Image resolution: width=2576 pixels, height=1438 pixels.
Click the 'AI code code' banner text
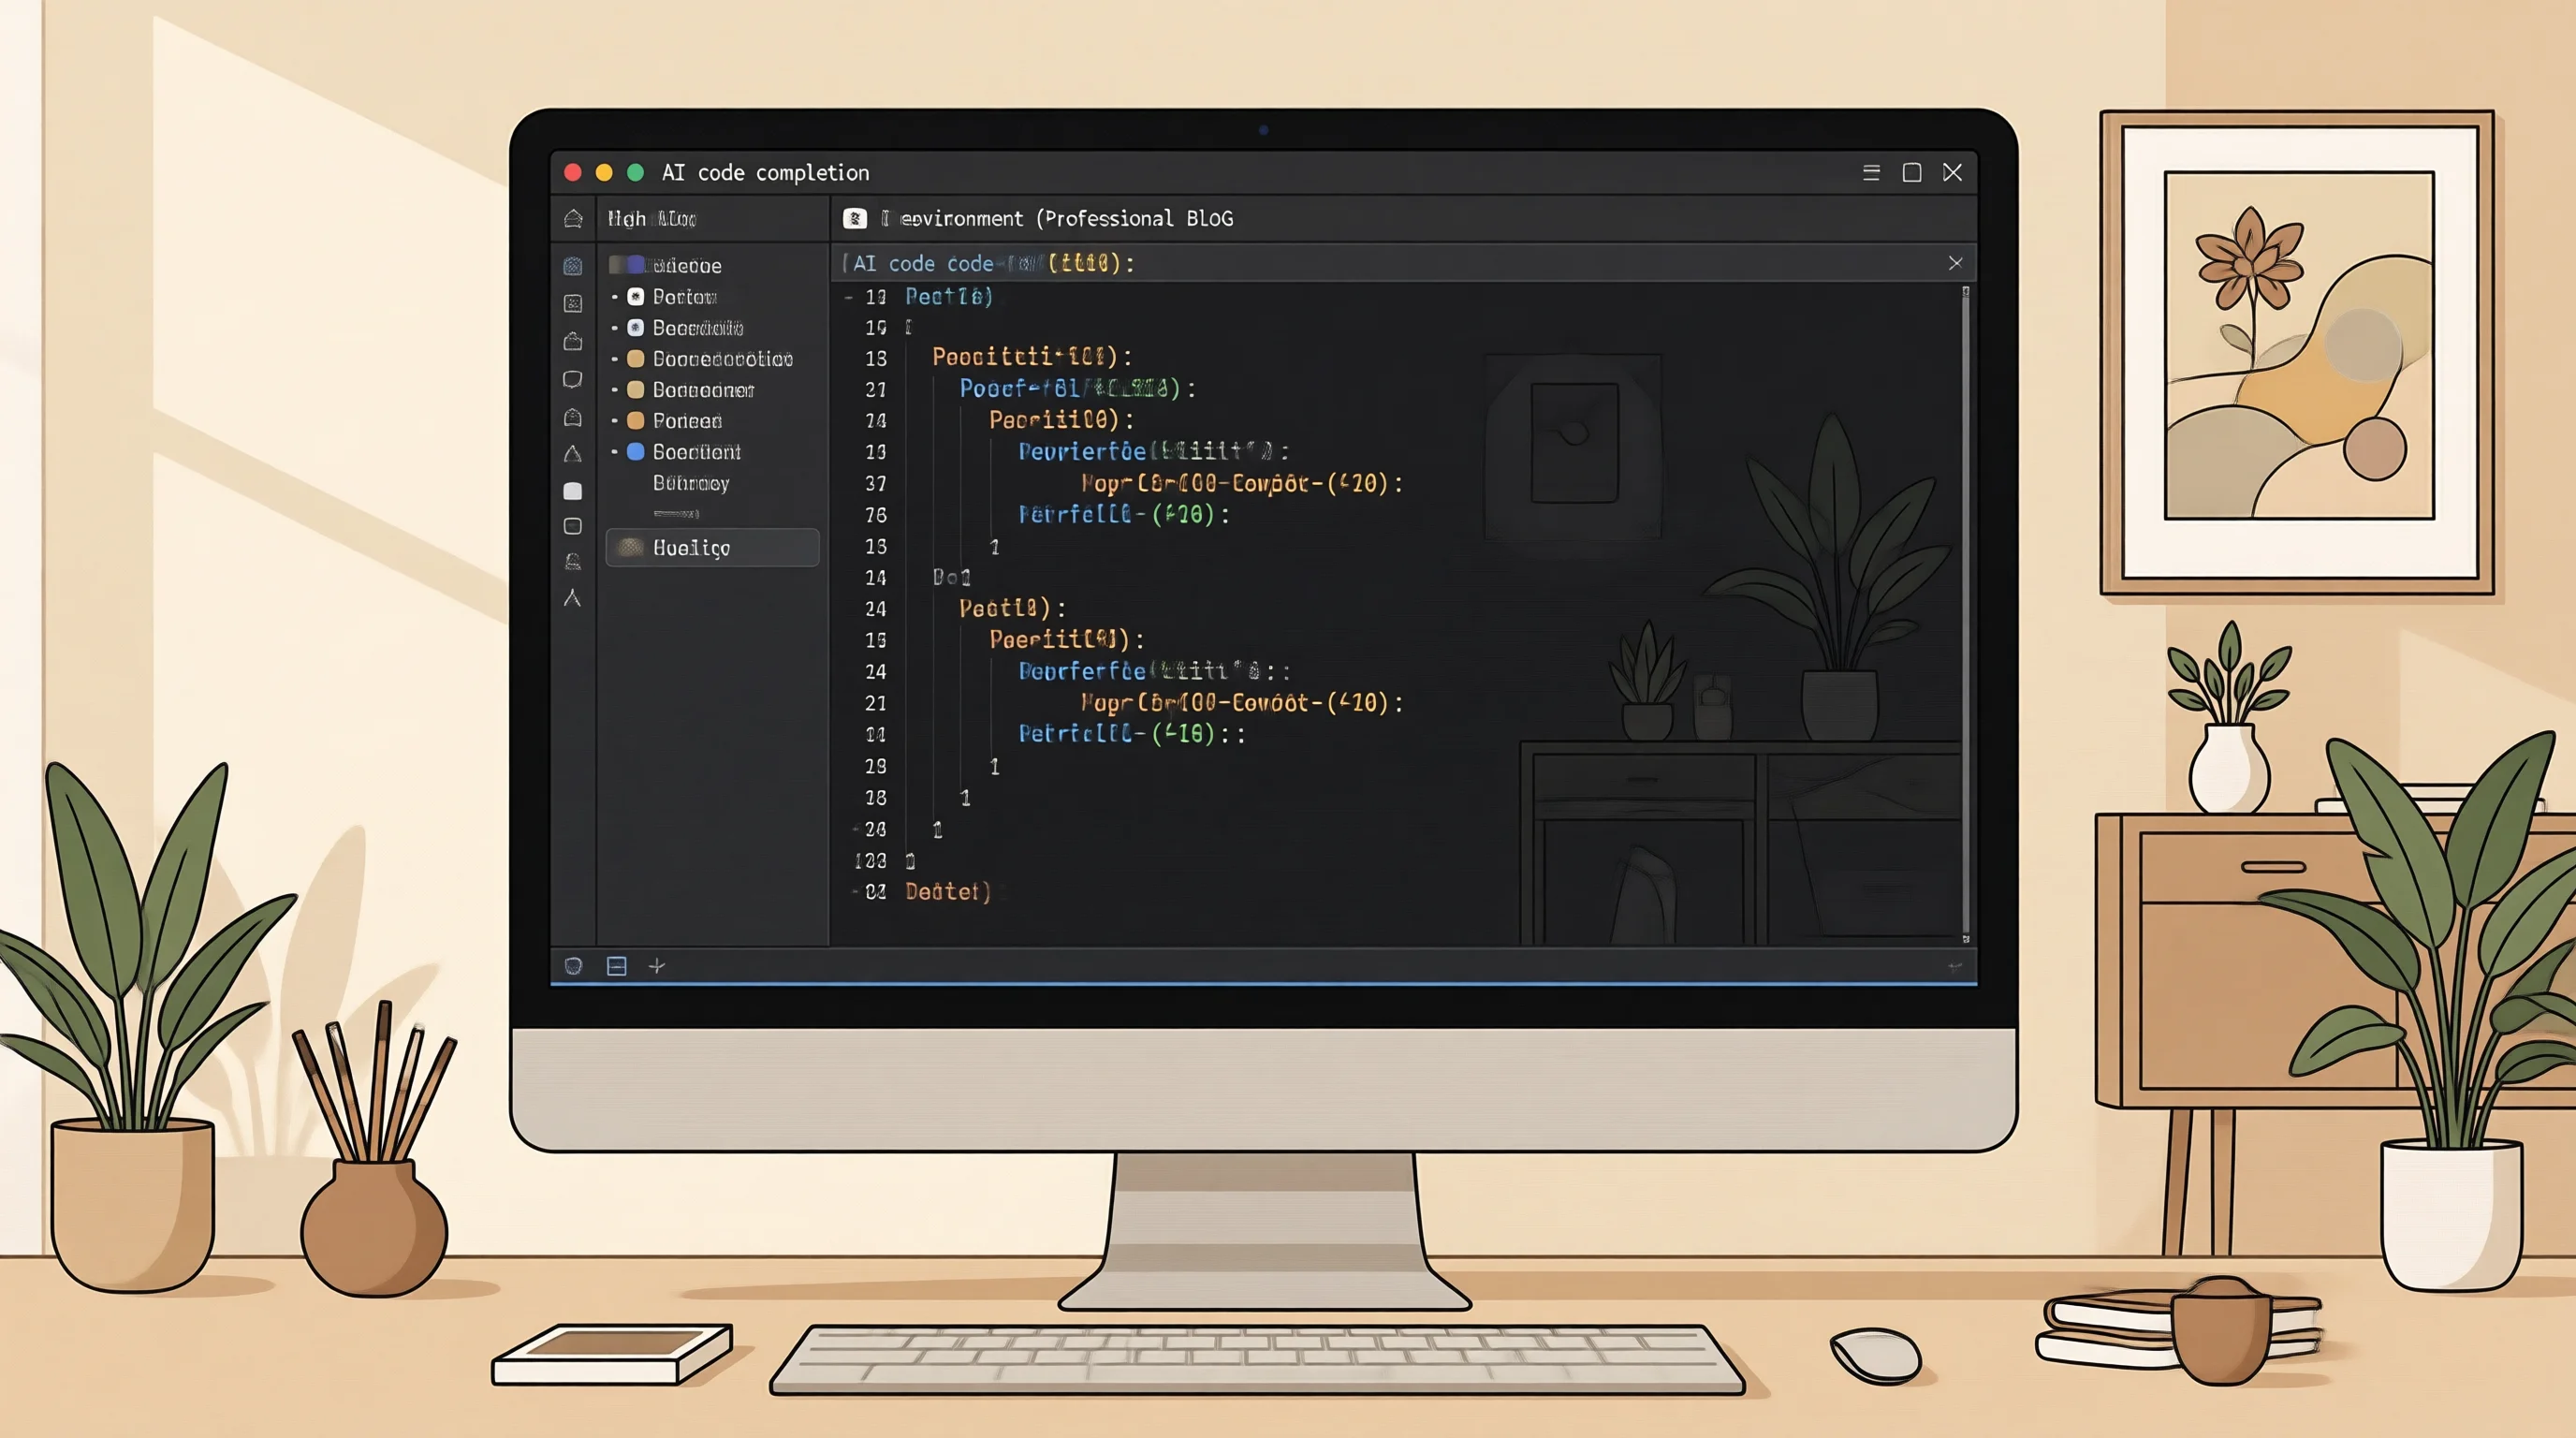pos(923,263)
